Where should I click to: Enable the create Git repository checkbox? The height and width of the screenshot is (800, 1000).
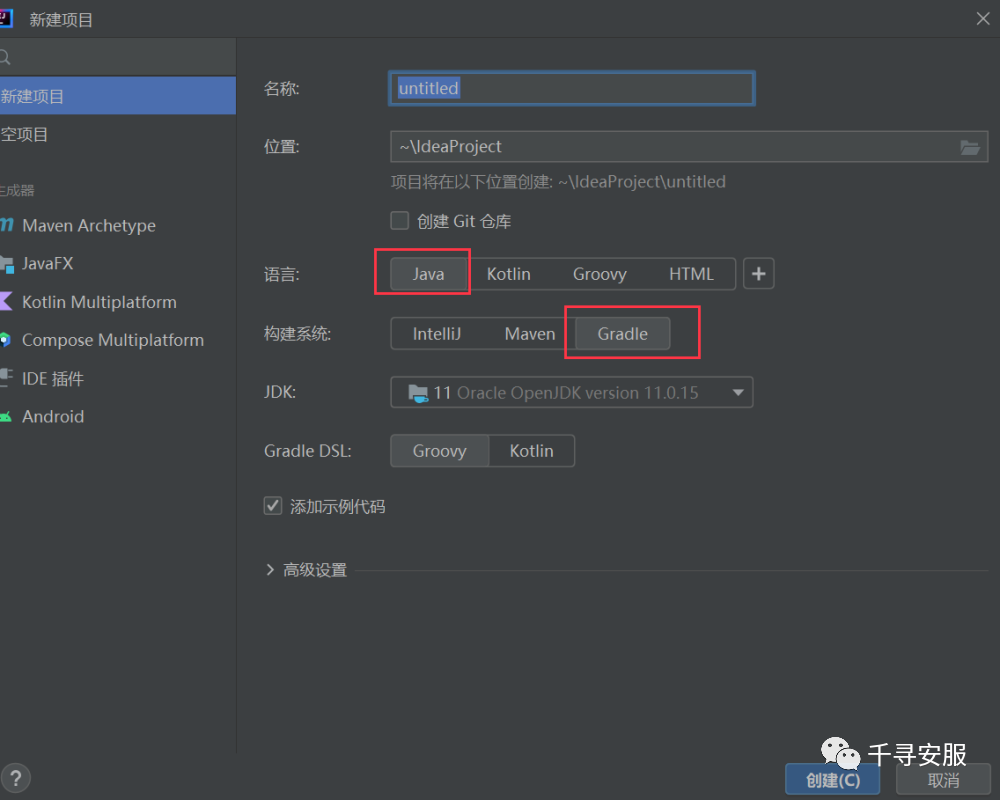(x=400, y=221)
